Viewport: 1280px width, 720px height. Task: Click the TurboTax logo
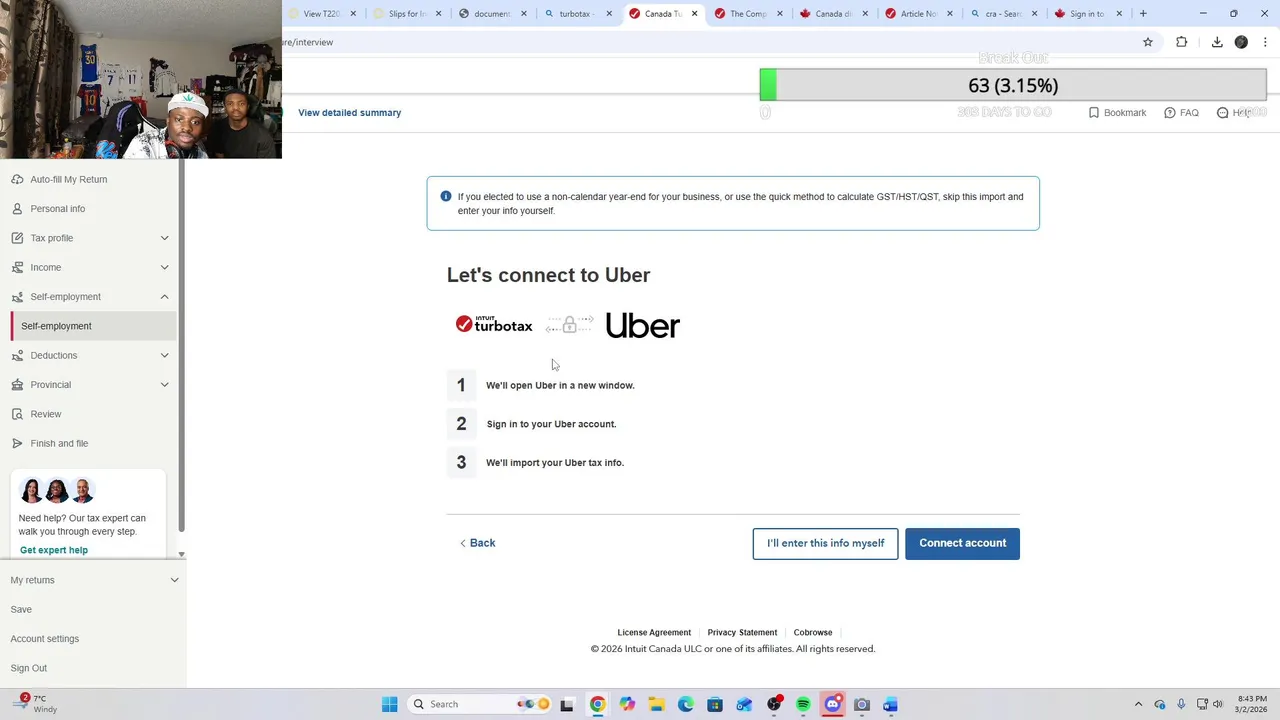494,324
